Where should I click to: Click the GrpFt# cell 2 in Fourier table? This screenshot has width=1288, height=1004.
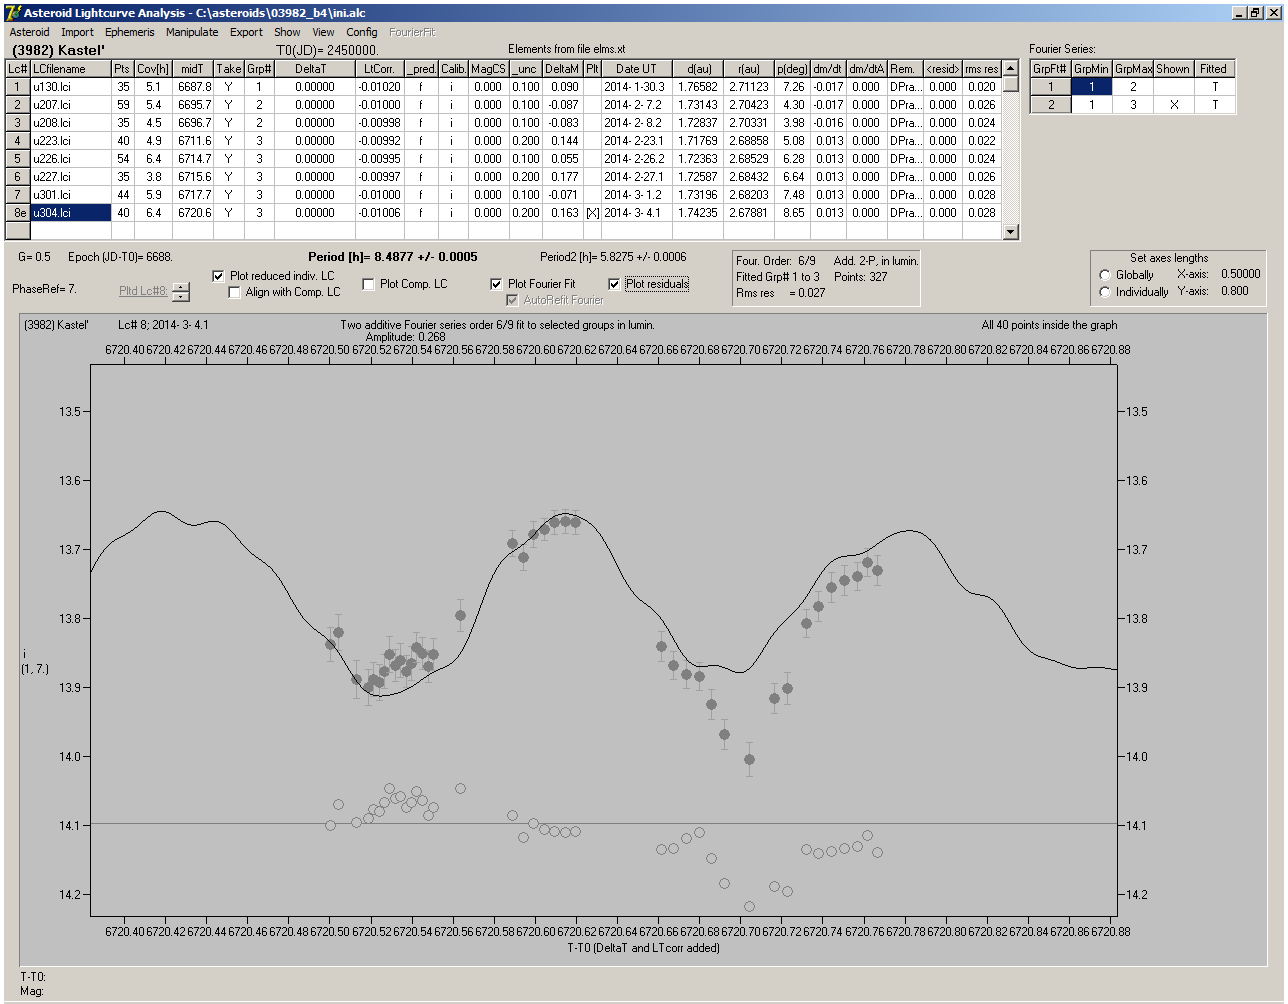(x=1051, y=105)
